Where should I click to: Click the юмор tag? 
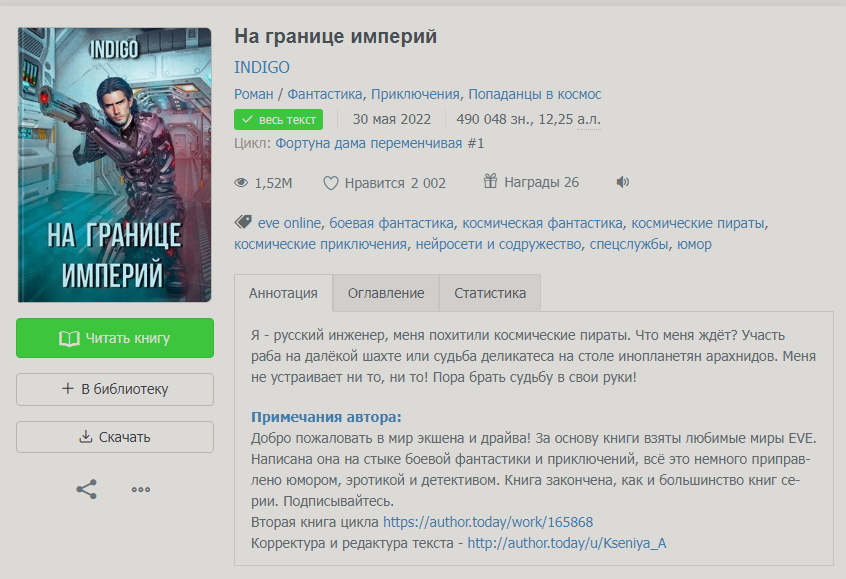coord(694,244)
